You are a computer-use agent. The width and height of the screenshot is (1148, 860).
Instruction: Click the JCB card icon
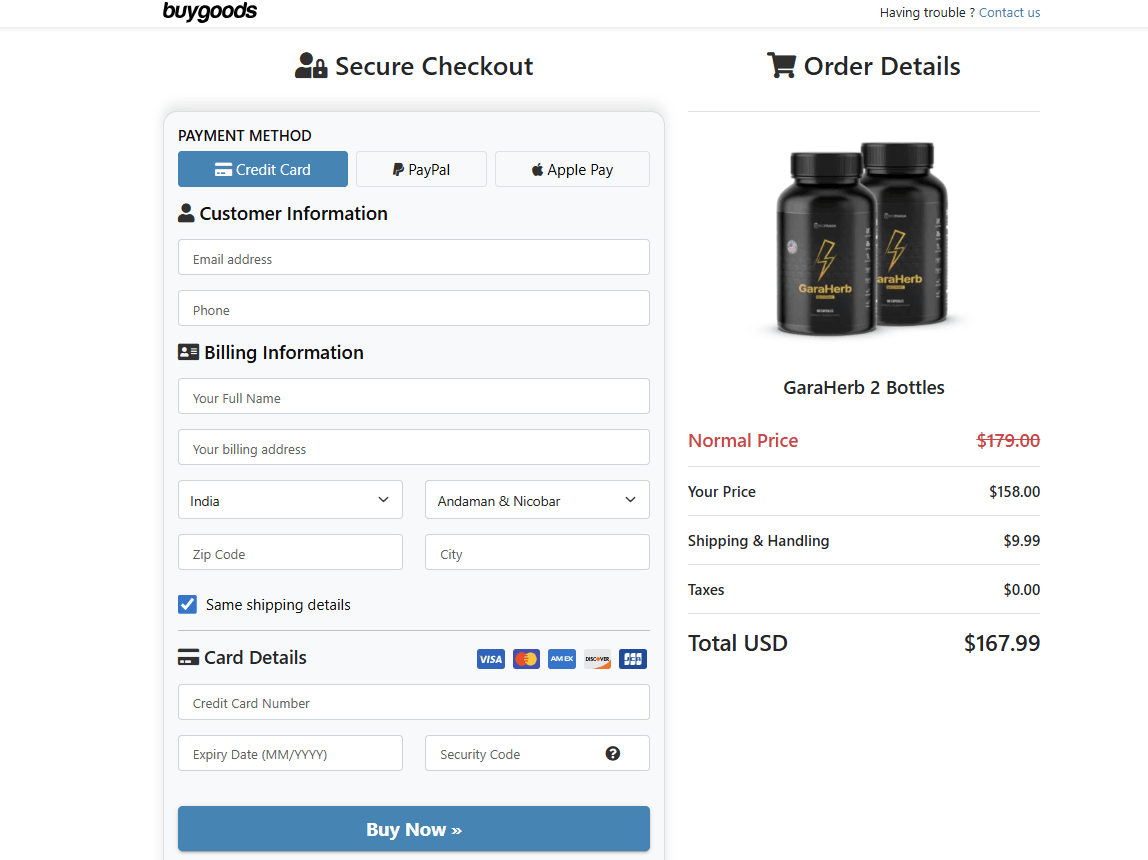pyautogui.click(x=632, y=659)
